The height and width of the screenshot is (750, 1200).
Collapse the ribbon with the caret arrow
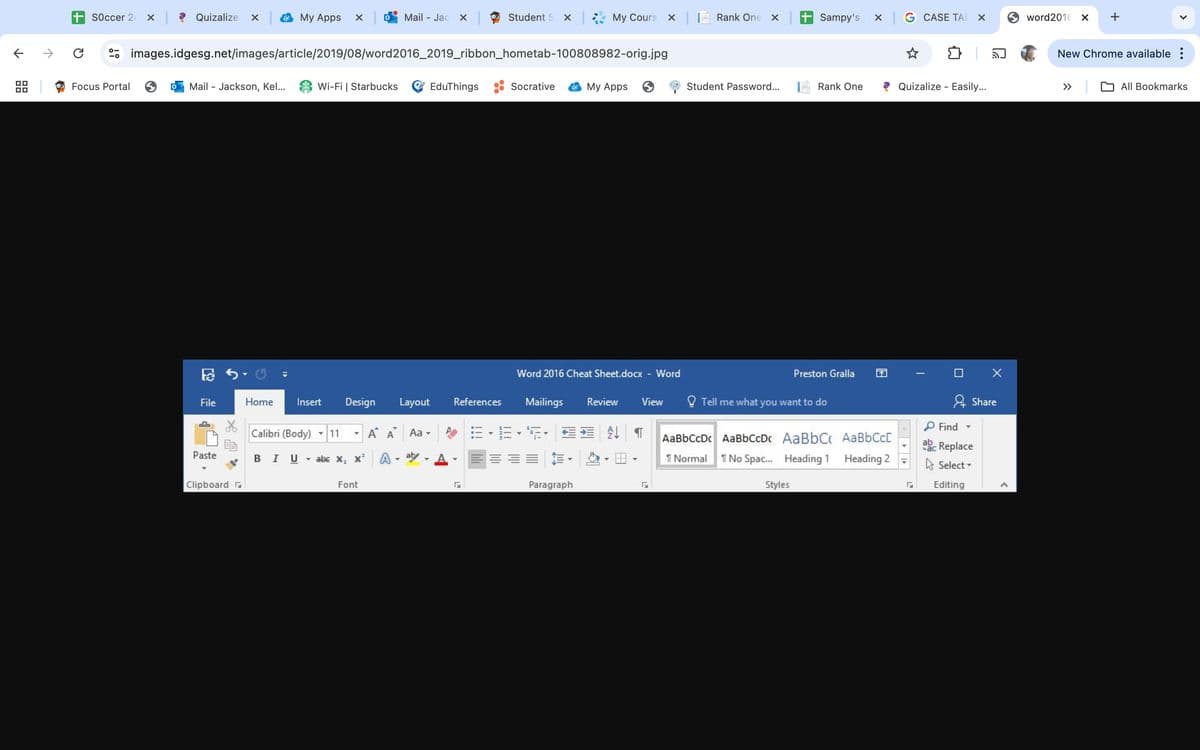pos(1003,485)
